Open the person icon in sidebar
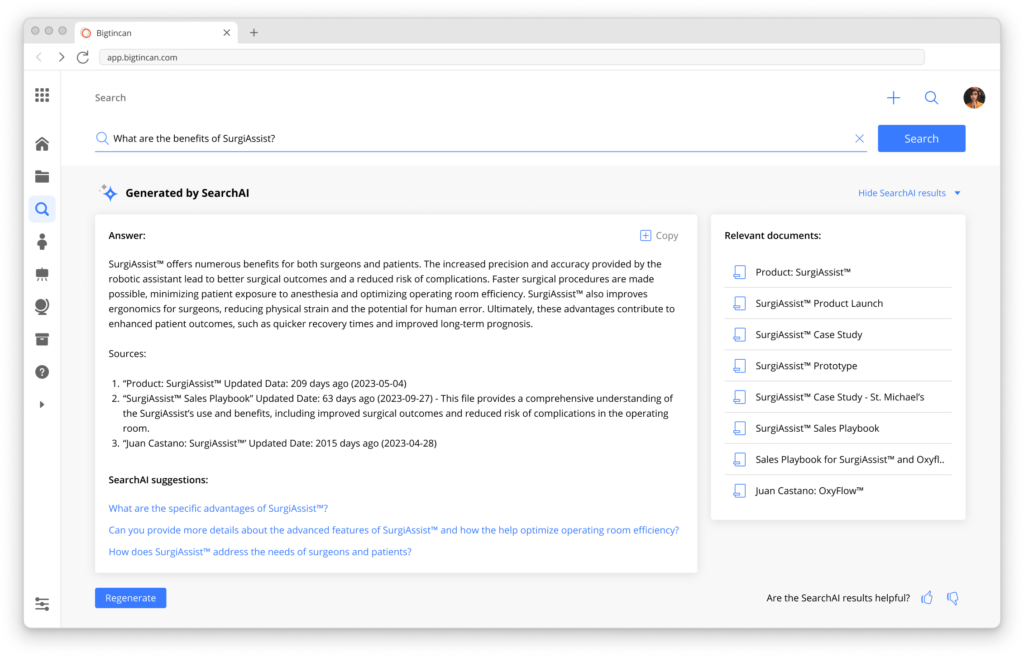Image resolution: width=1024 pixels, height=657 pixels. (x=42, y=242)
